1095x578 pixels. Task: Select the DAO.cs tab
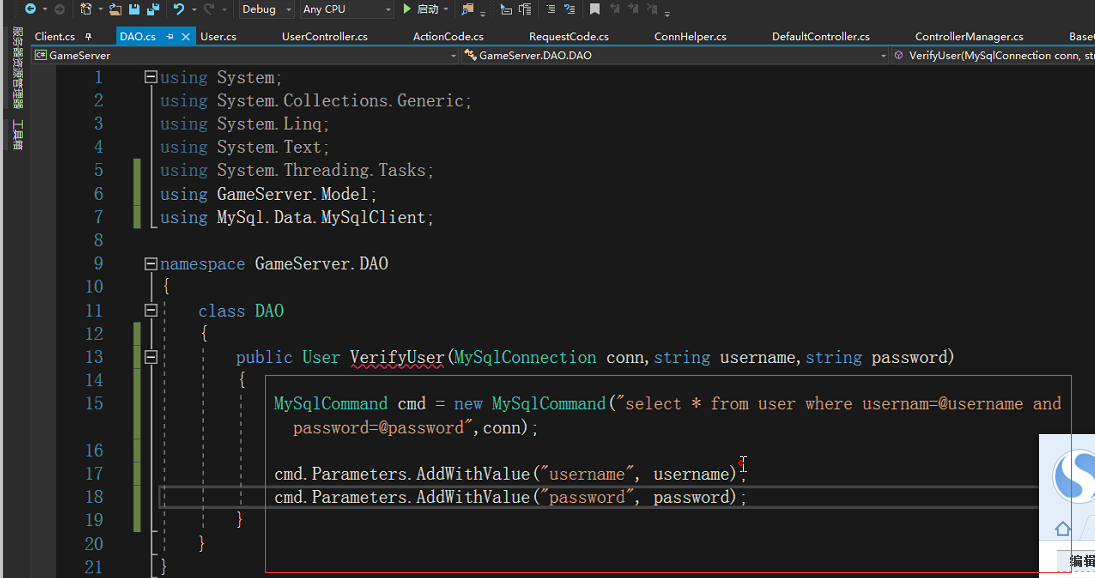(138, 36)
